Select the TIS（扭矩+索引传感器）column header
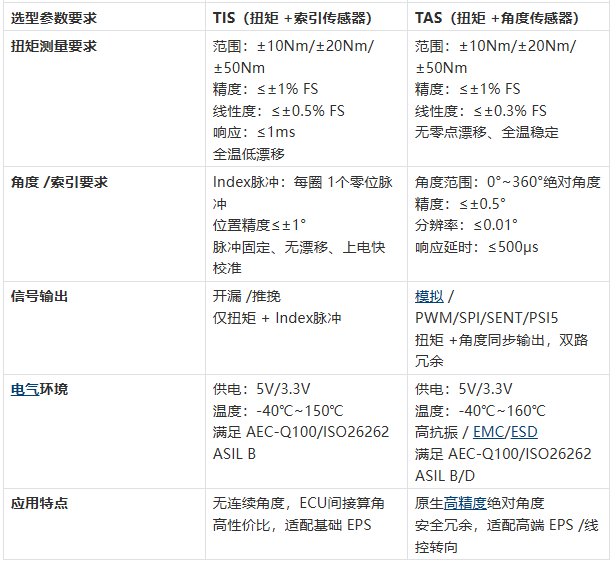This screenshot has width=613, height=562. (292, 18)
